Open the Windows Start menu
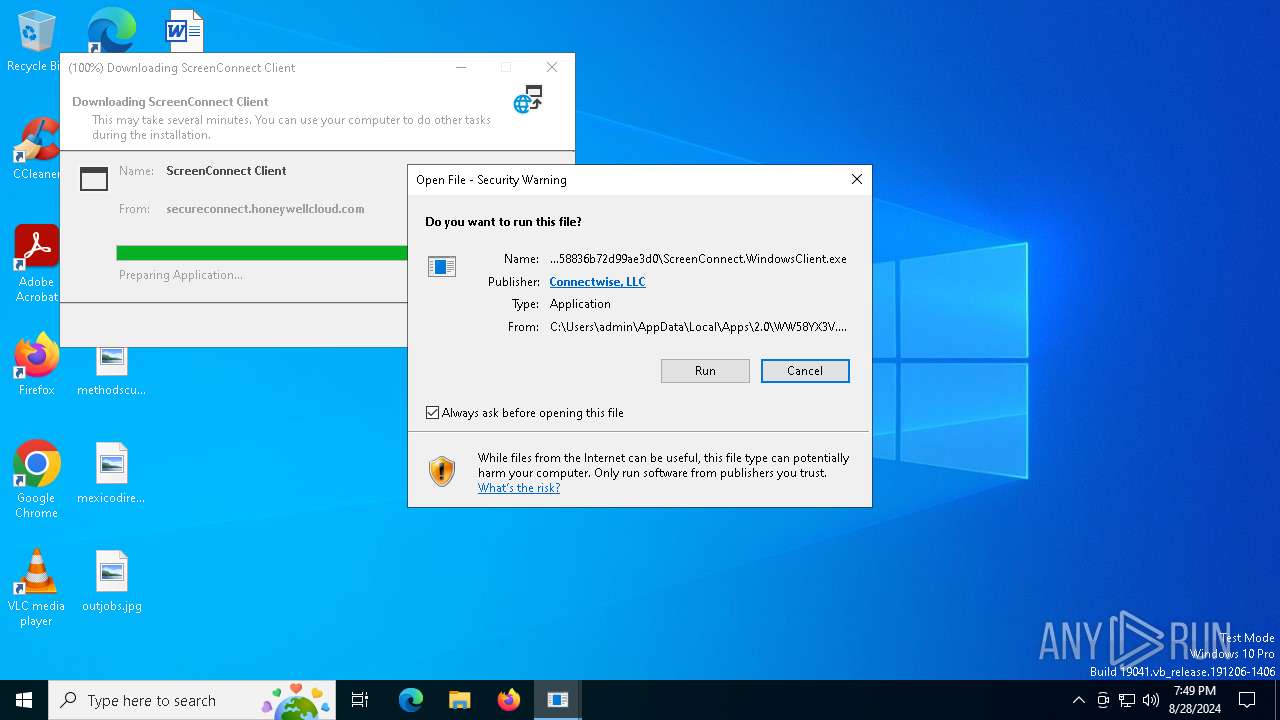Image resolution: width=1280 pixels, height=720 pixels. 24,700
